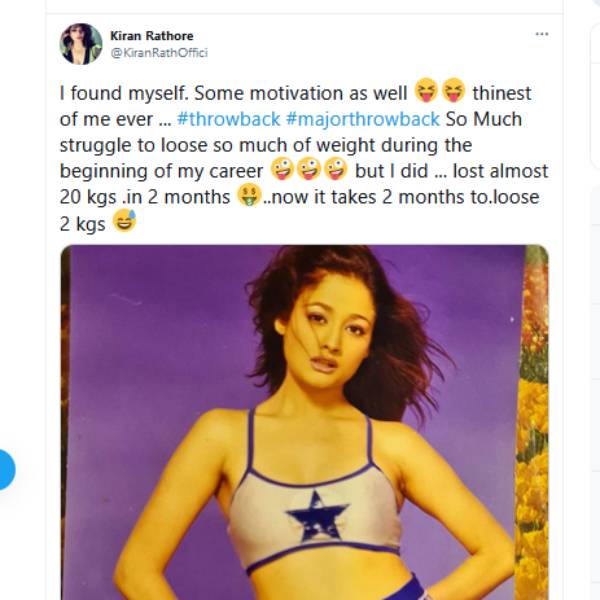This screenshot has width=600, height=600.
Task: Click the squinting-tongue emoji just before "thinest"
Action: [x=454, y=93]
